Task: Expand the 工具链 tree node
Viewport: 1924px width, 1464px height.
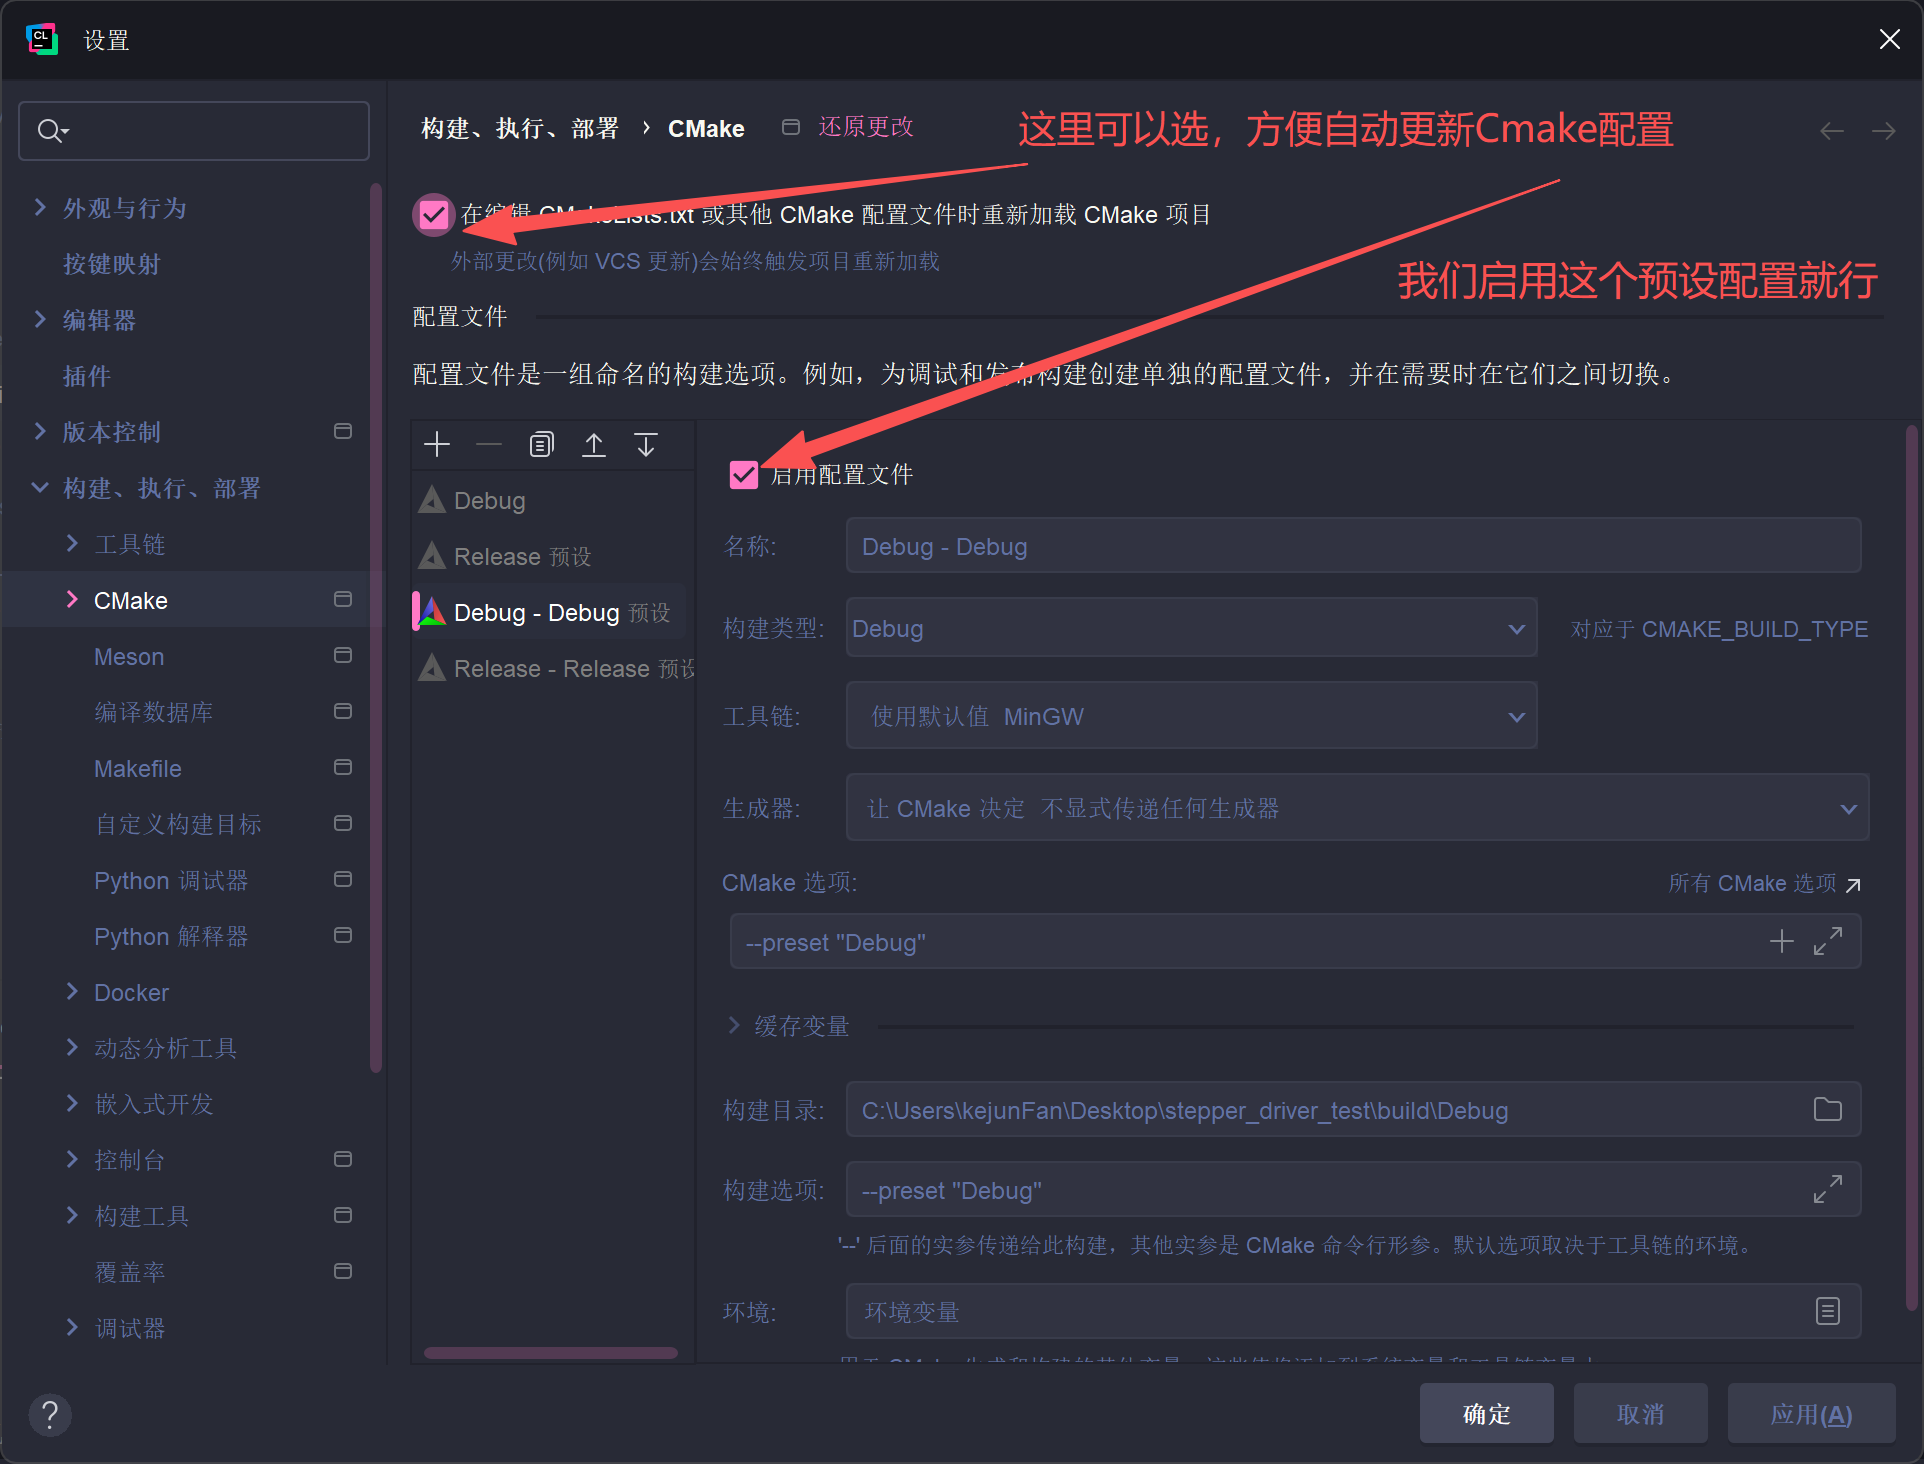Action: click(x=72, y=543)
